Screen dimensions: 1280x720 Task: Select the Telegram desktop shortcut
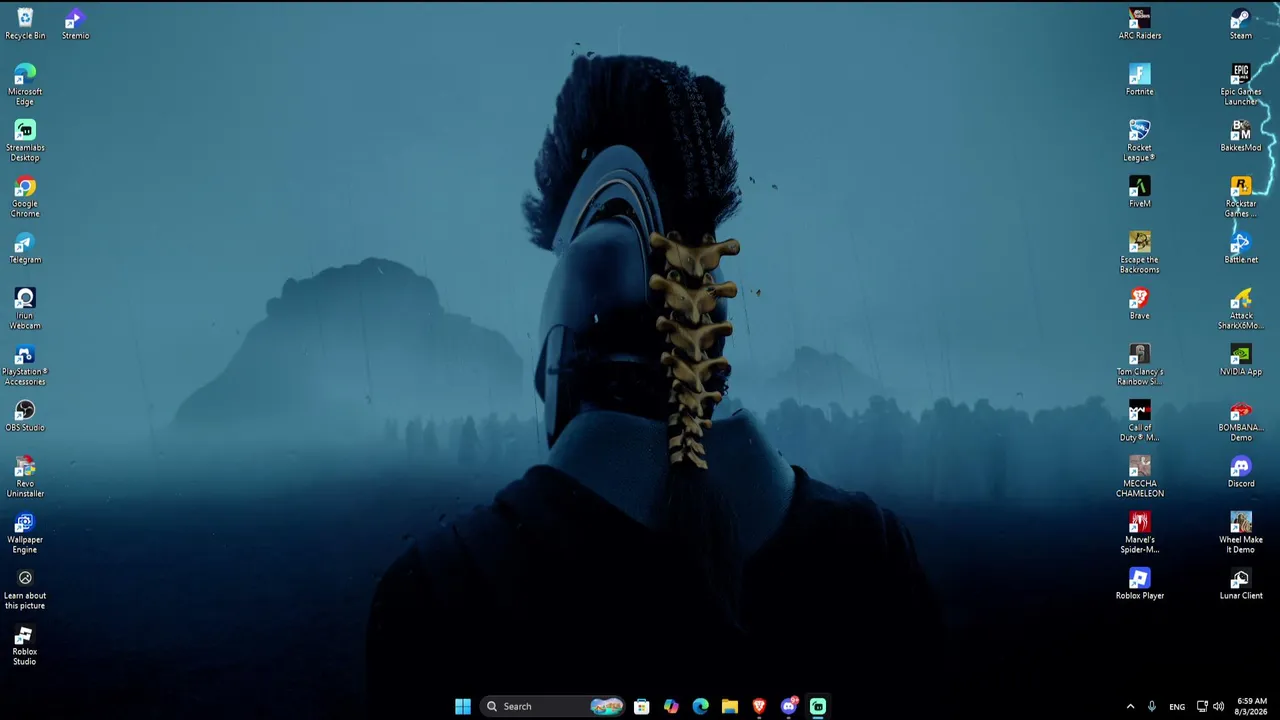coord(25,248)
